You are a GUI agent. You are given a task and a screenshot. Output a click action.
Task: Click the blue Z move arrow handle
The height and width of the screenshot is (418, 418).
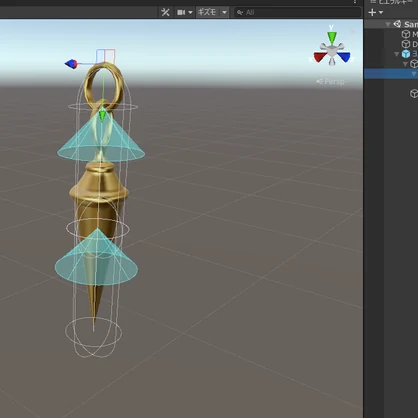(71, 64)
